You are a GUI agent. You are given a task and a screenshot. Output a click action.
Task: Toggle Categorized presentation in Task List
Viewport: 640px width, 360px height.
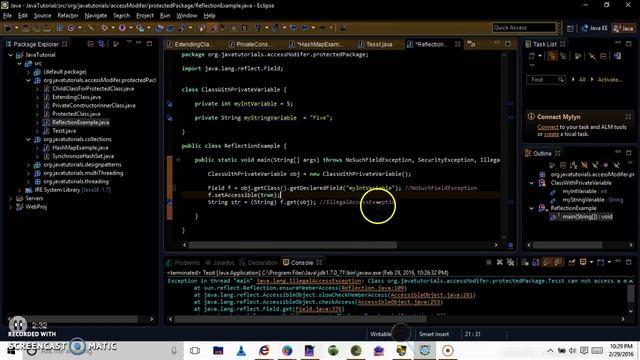[x=552, y=56]
